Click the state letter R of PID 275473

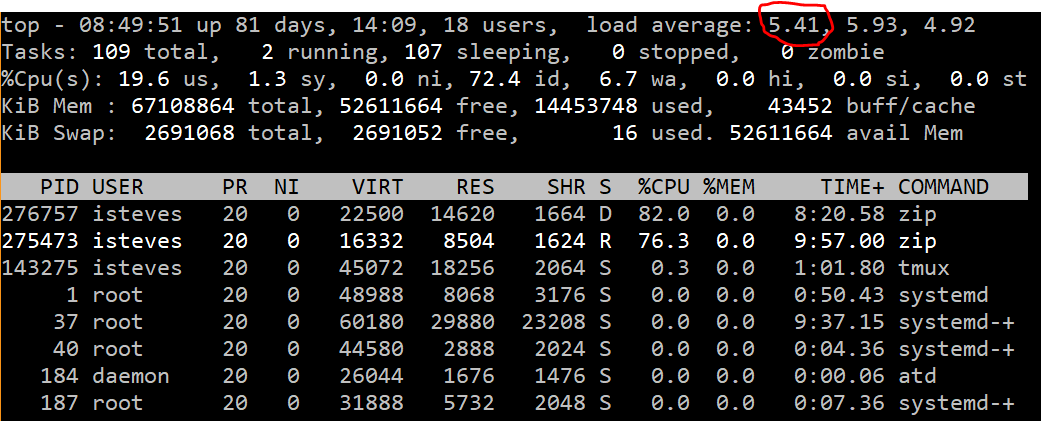point(605,240)
